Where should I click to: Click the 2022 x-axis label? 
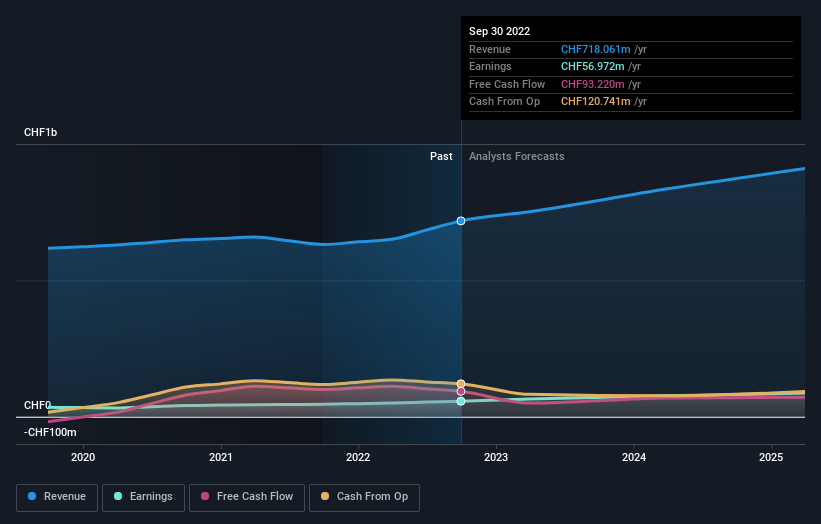coord(358,457)
